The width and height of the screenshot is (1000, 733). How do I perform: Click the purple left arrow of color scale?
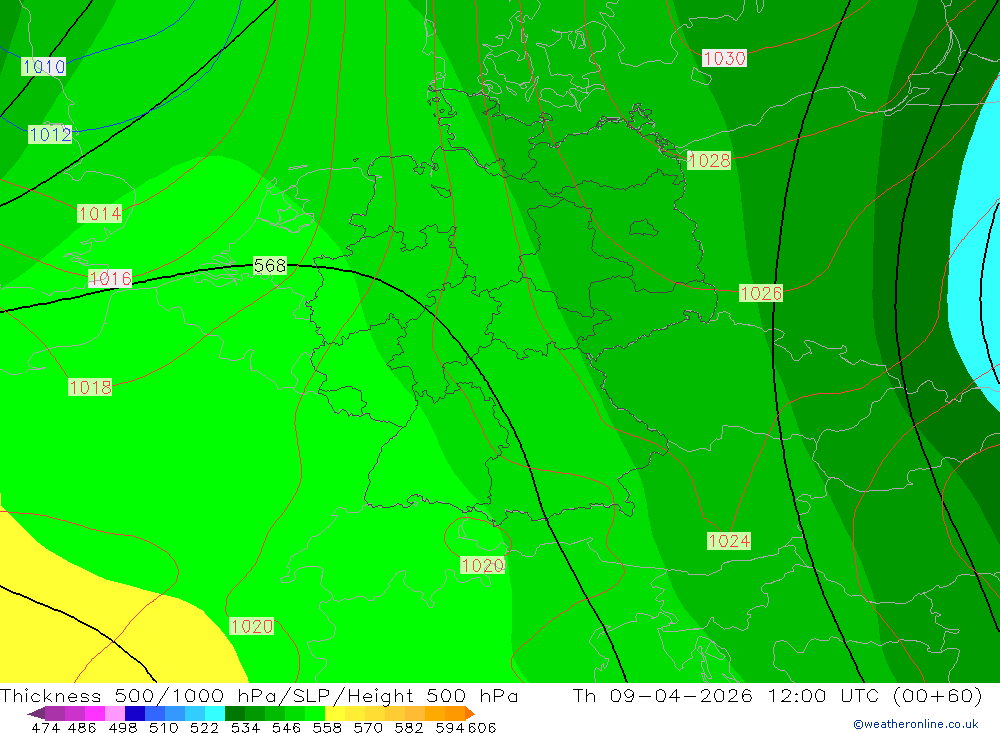tap(36, 713)
